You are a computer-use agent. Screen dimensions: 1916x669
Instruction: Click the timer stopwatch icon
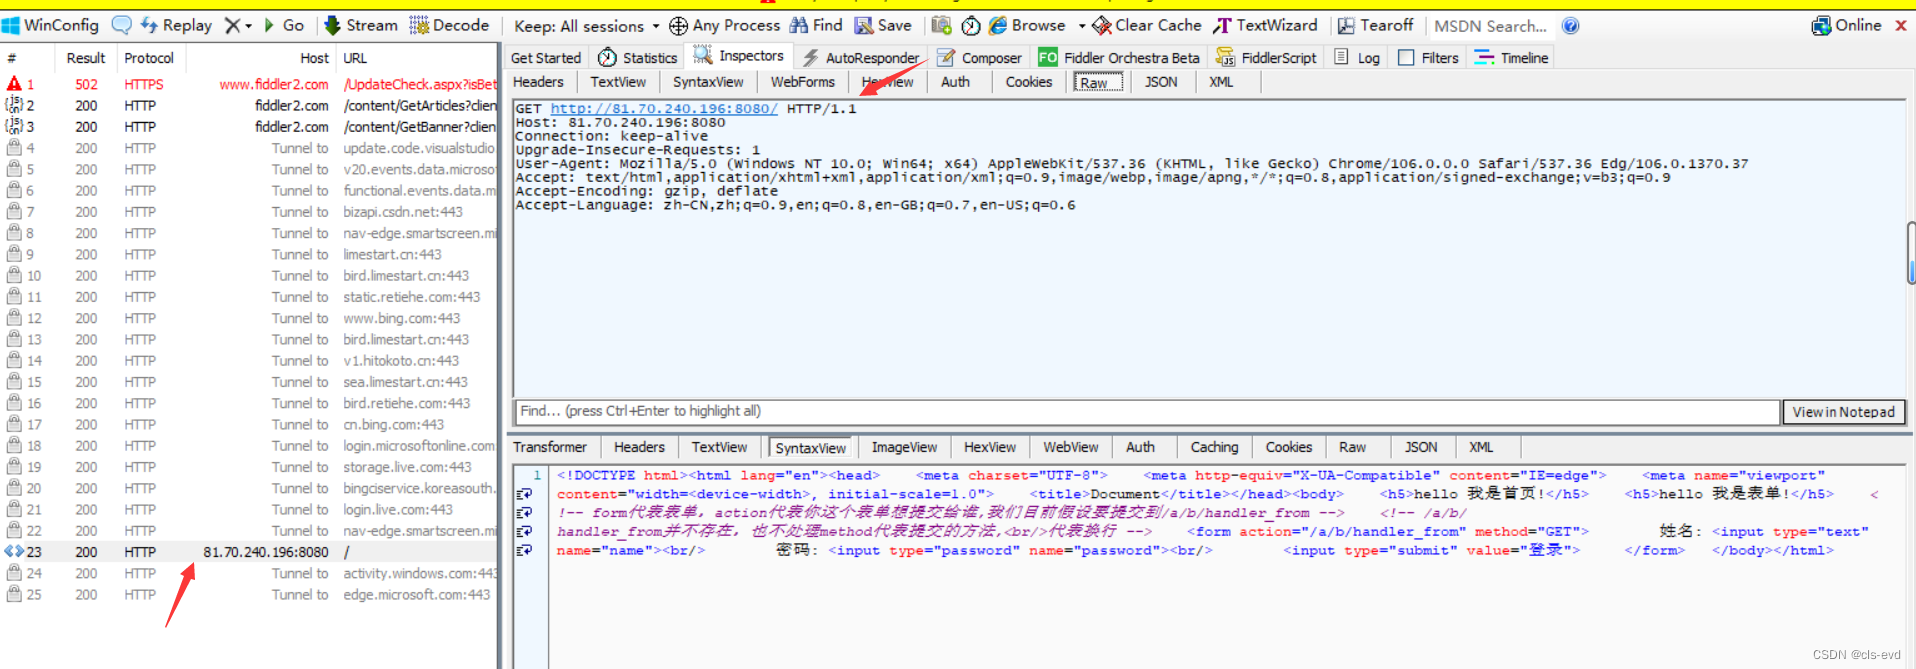click(970, 26)
